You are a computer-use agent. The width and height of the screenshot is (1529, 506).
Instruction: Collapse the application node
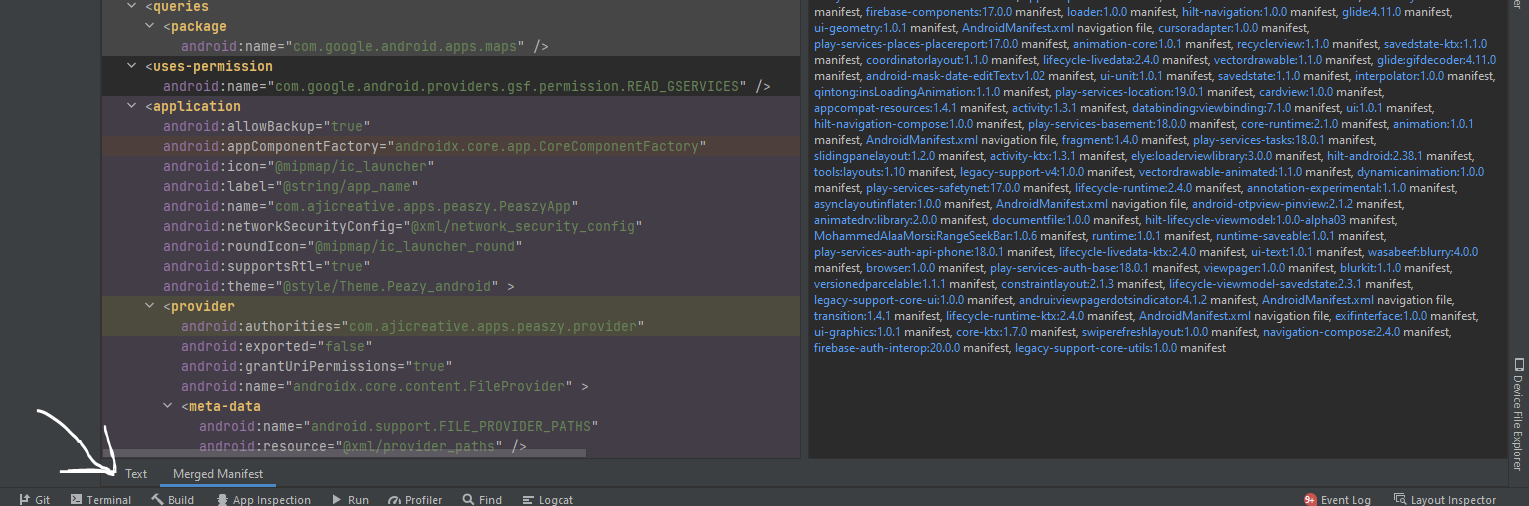132,106
